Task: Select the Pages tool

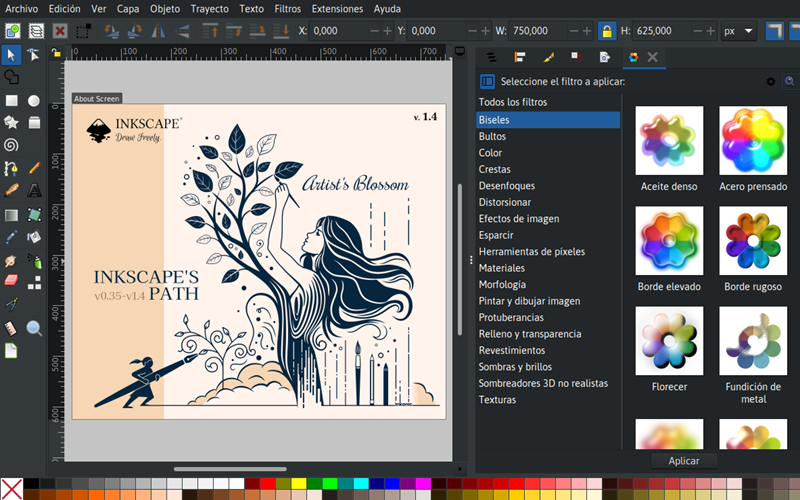Action: [11, 351]
